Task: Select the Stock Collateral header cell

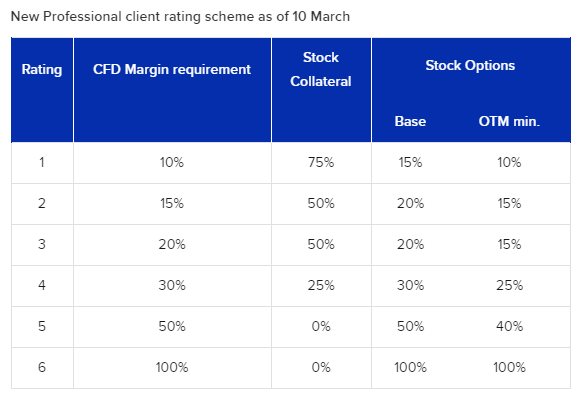Action: point(321,69)
